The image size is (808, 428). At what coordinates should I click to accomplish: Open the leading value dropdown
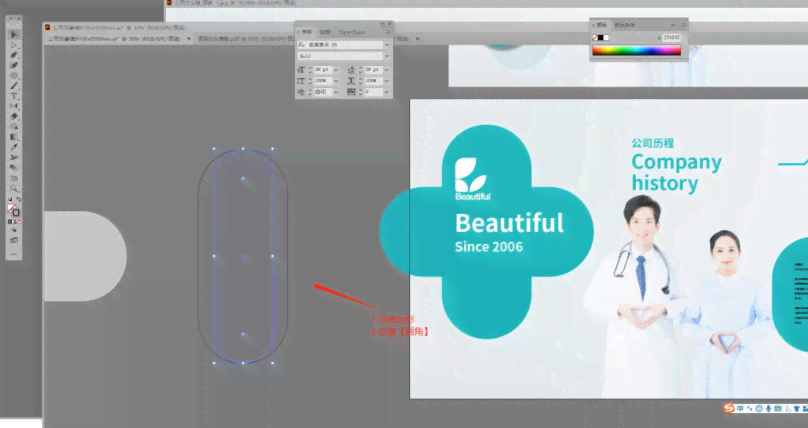[x=386, y=70]
